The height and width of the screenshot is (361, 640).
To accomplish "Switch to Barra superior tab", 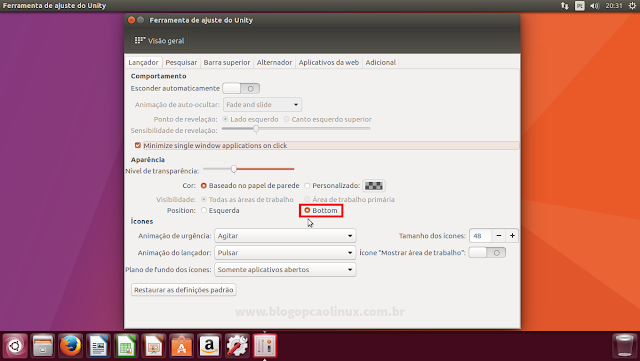I will pyautogui.click(x=227, y=62).
